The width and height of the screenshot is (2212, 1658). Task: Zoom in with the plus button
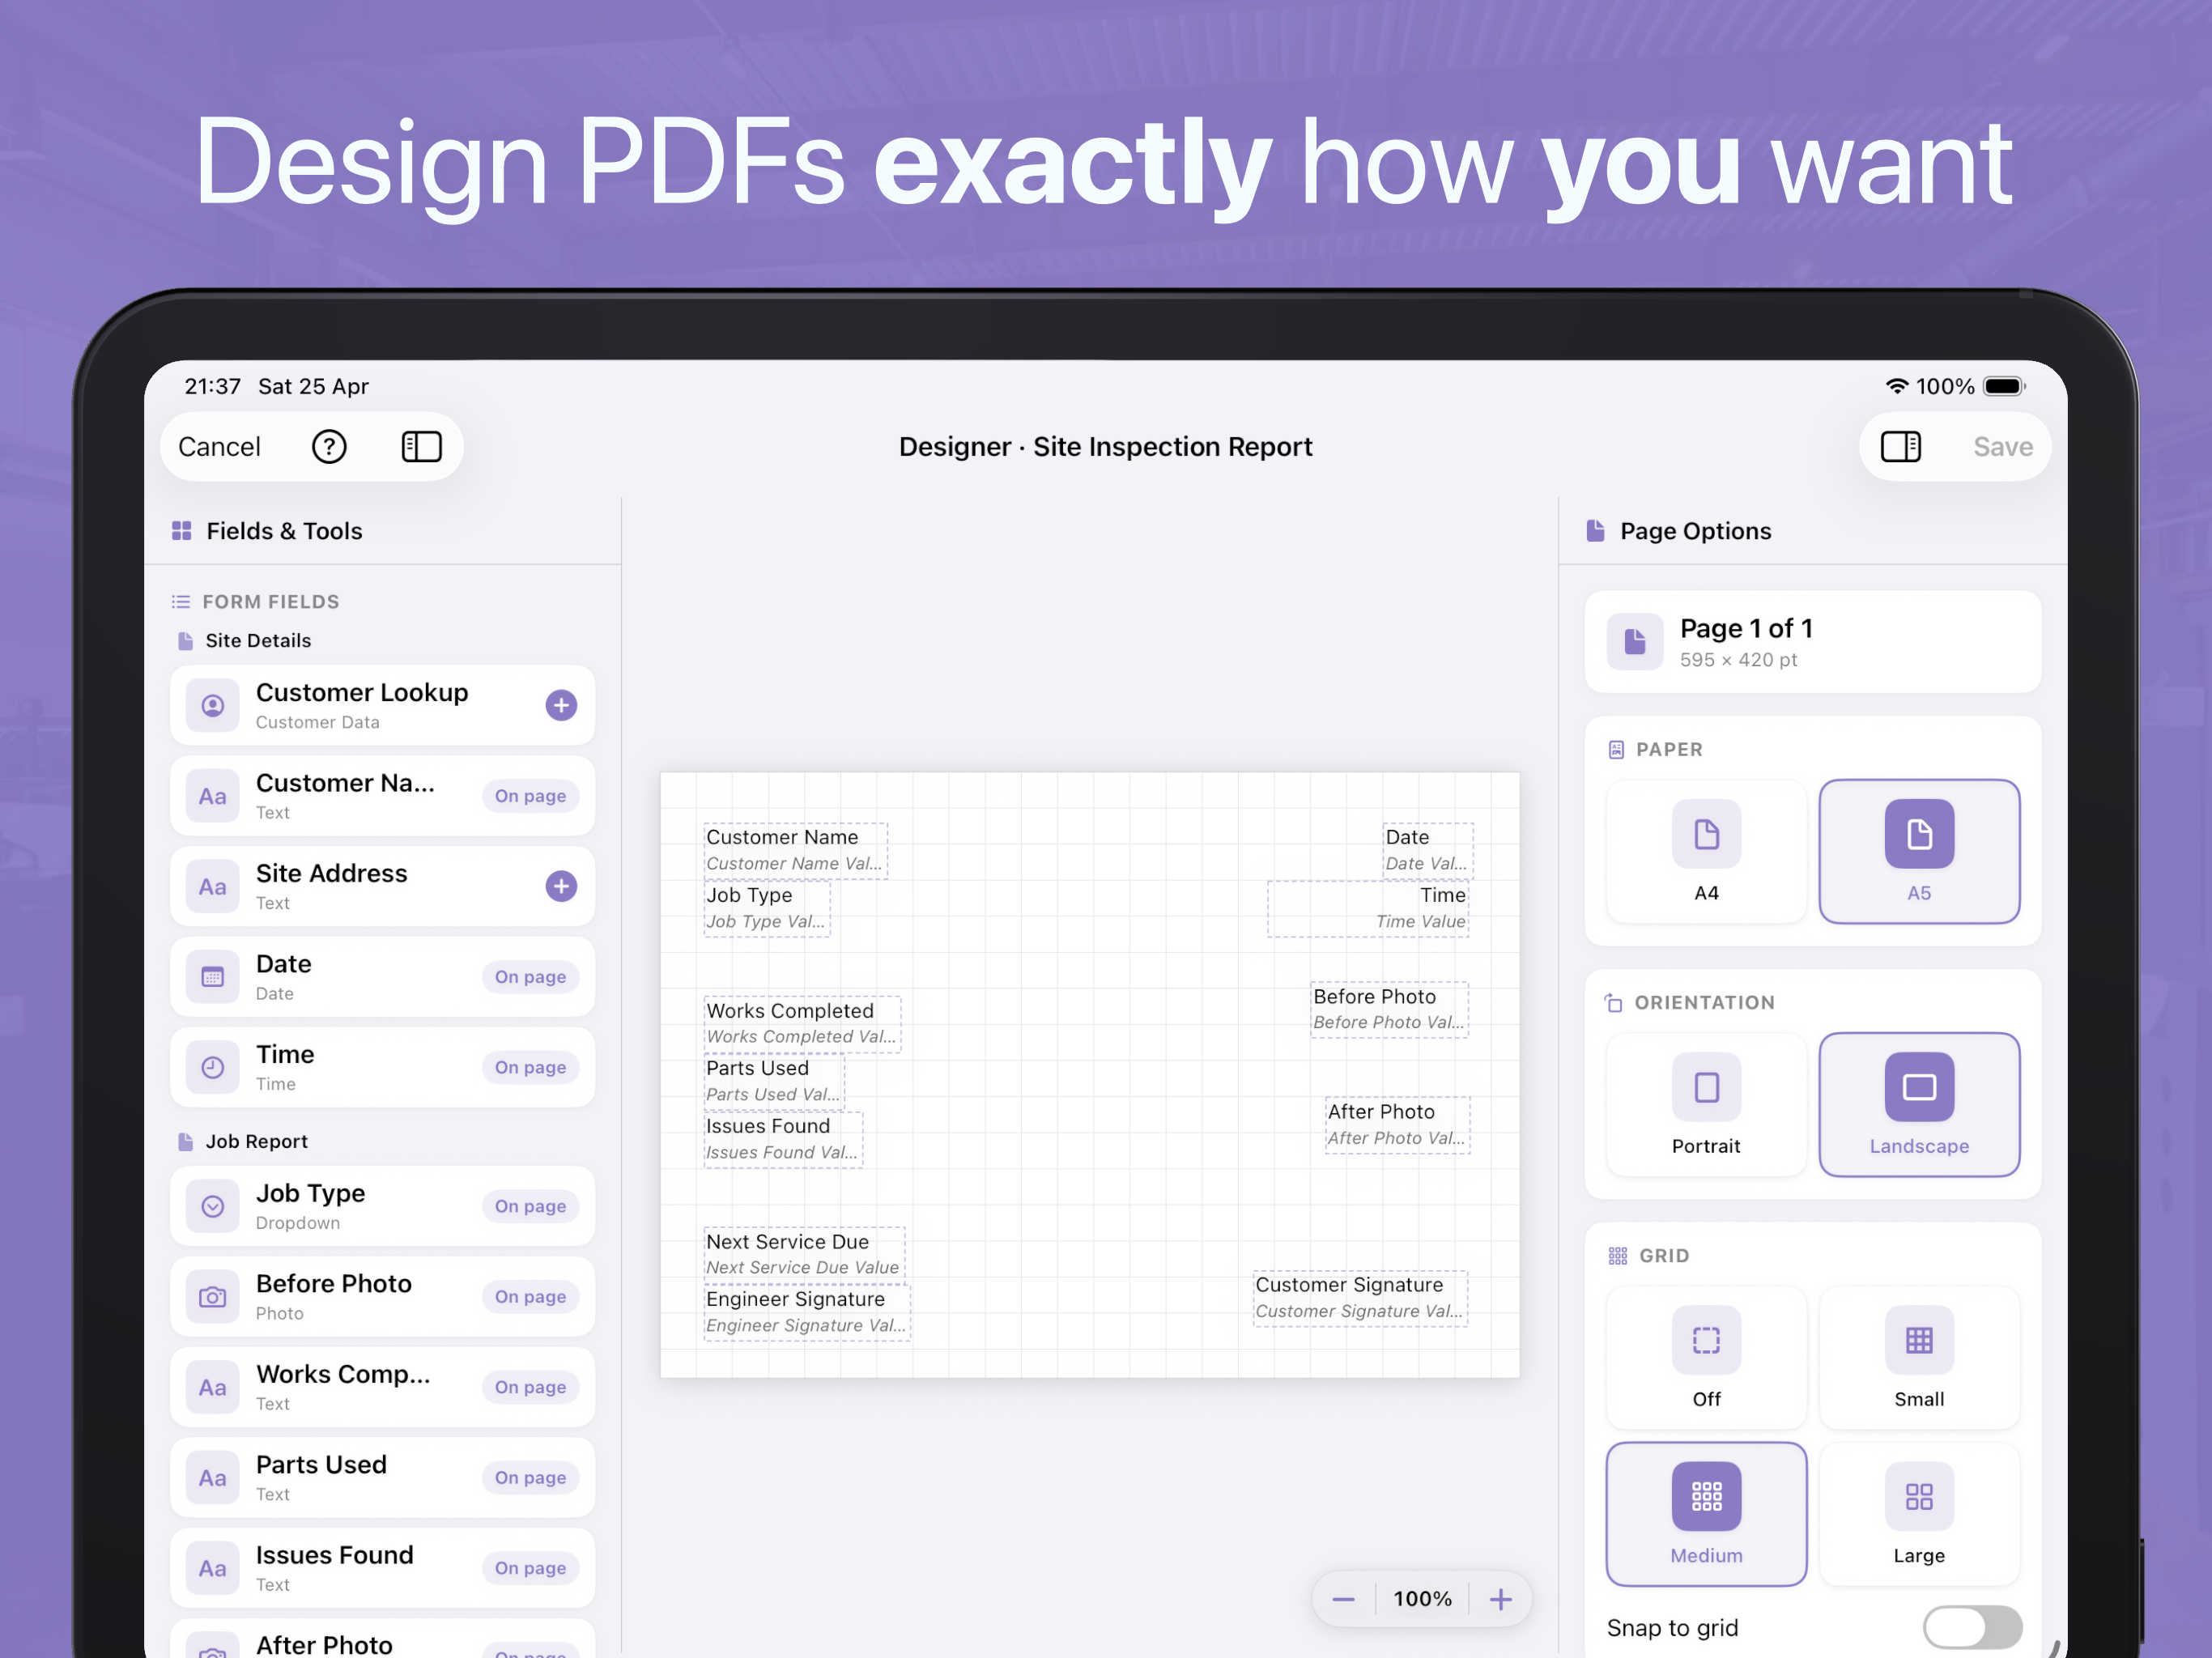point(1500,1599)
